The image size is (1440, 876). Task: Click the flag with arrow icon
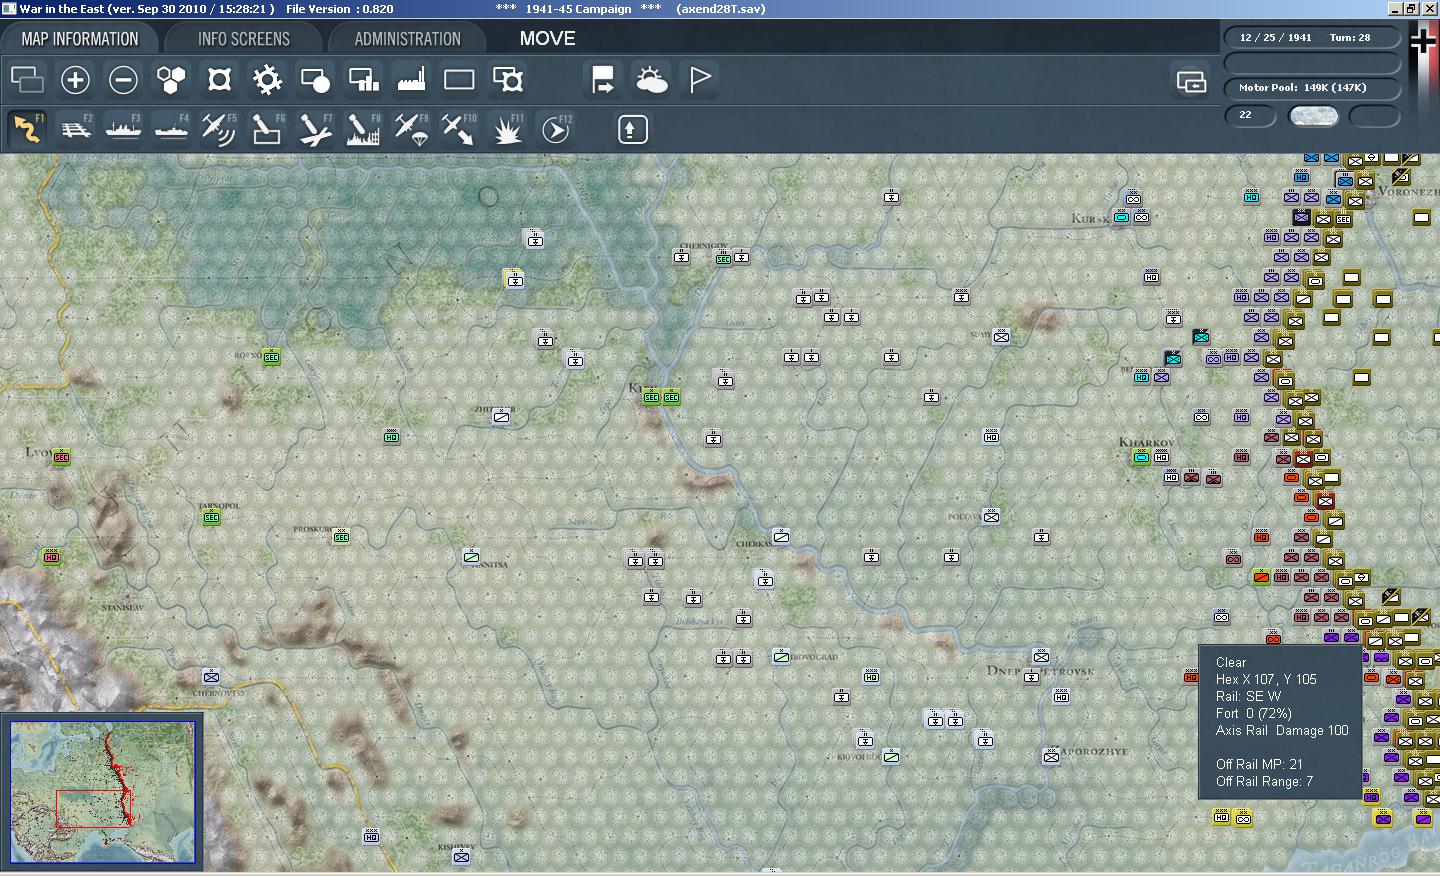click(603, 80)
